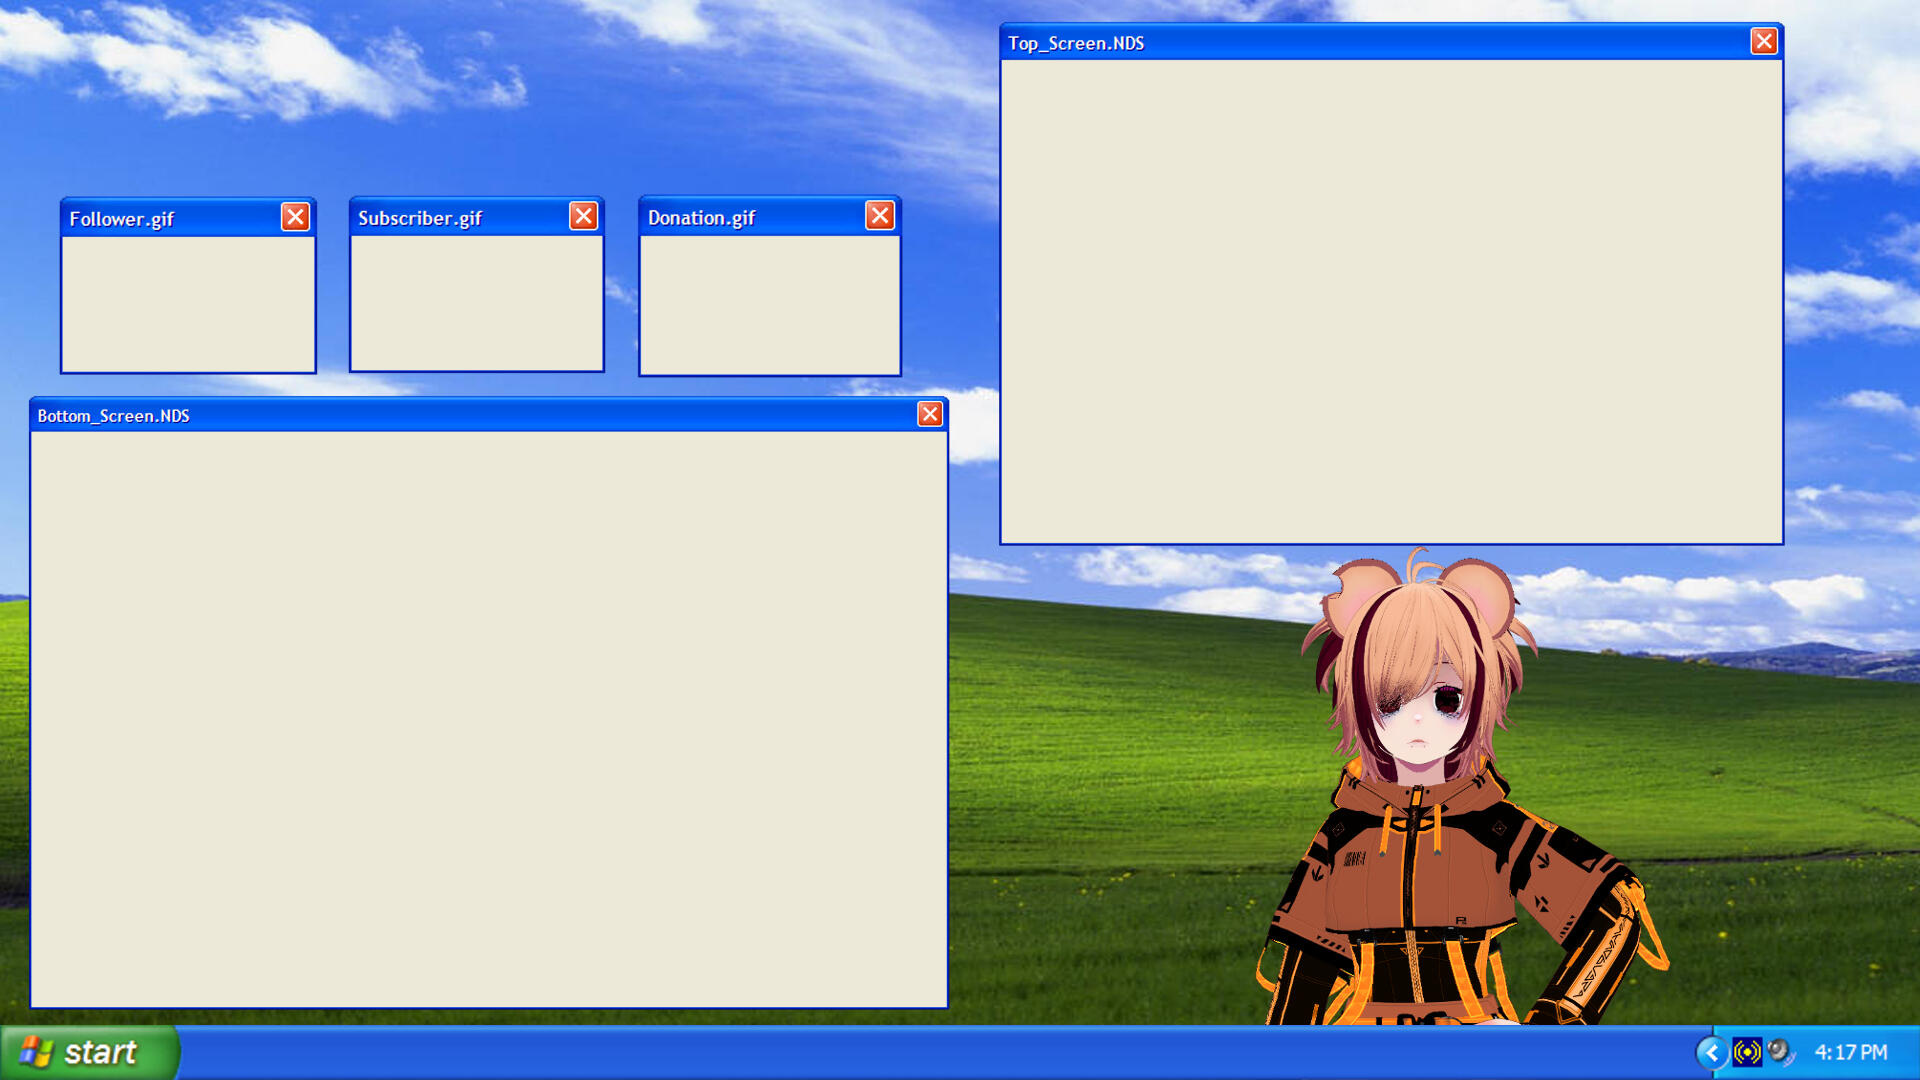Click inside the Follower.gif content area
The height and width of the screenshot is (1080, 1920).
coord(188,304)
